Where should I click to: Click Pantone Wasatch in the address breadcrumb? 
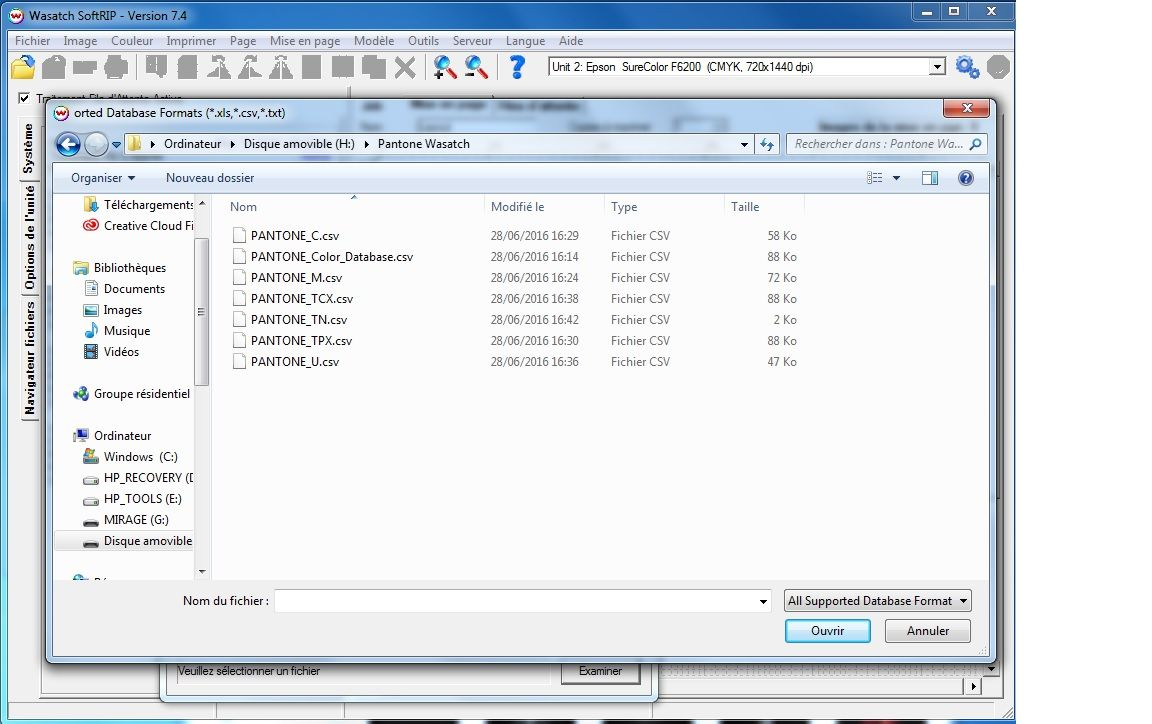pyautogui.click(x=424, y=144)
